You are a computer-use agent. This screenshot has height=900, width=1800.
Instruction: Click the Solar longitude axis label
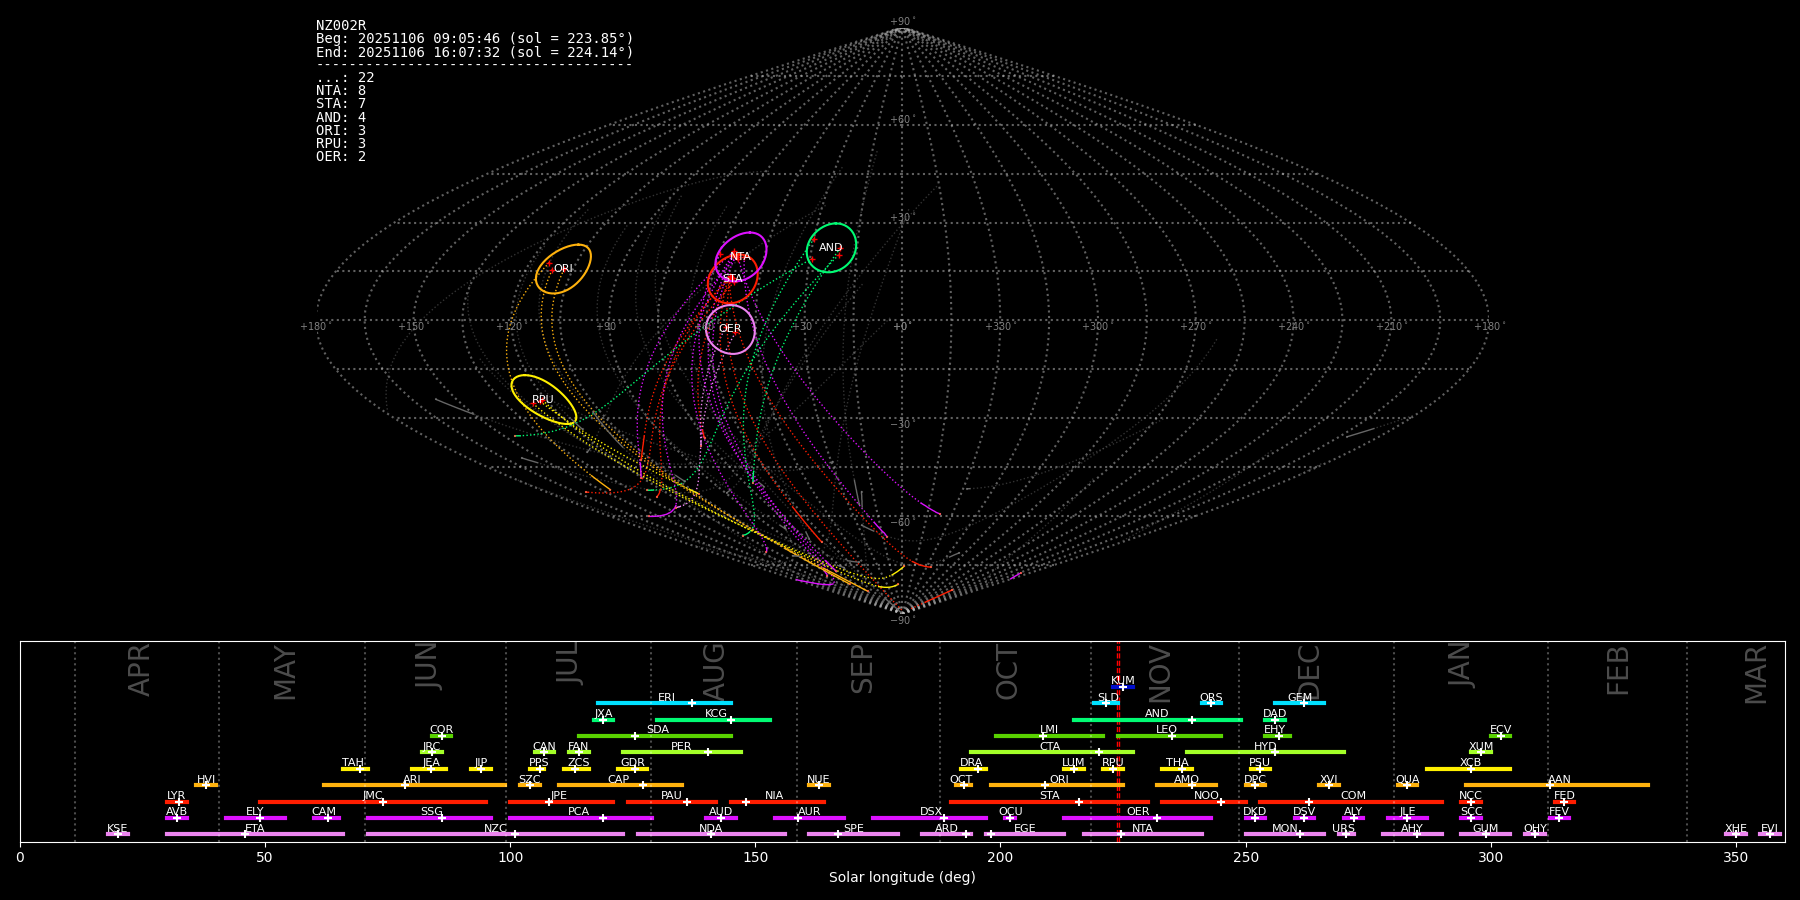[902, 878]
